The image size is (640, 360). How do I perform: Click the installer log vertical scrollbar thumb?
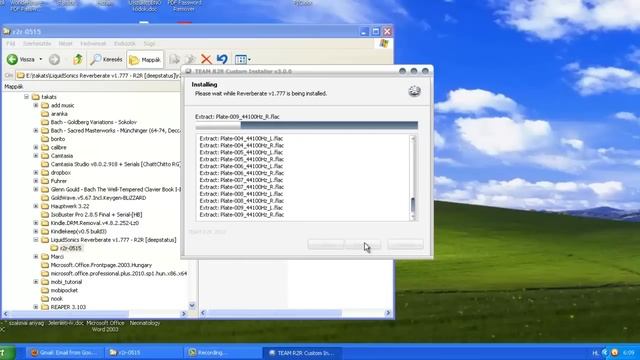pos(413,205)
